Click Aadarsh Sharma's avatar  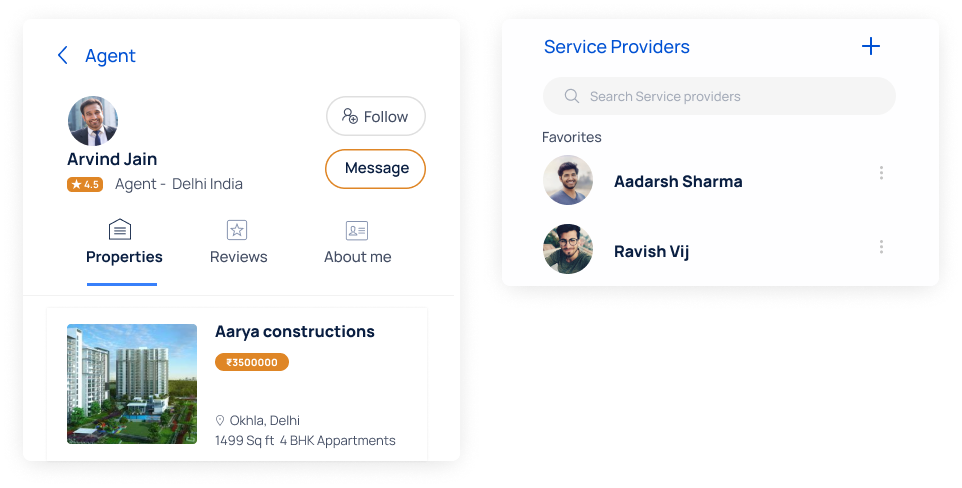(x=567, y=181)
